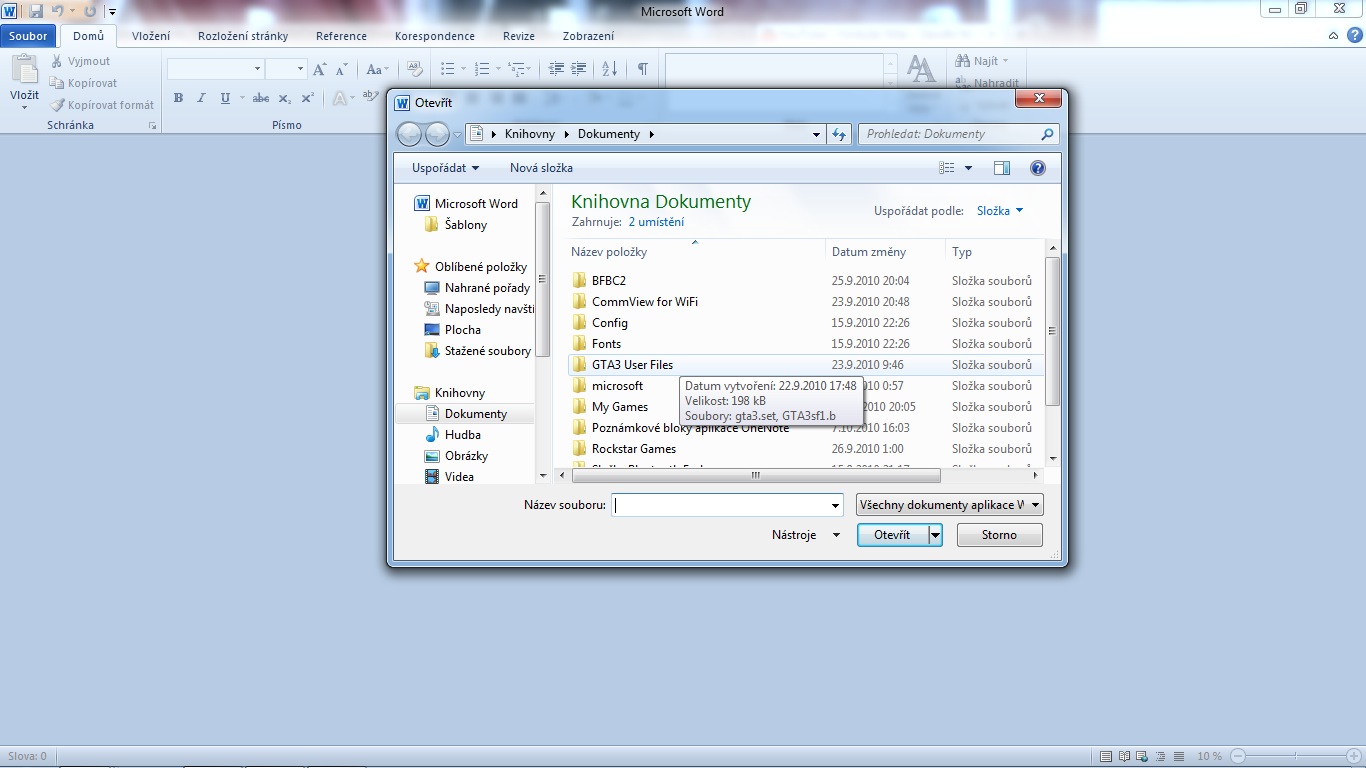
Task: Click the search magnifier in Prohledat box
Action: point(1047,134)
